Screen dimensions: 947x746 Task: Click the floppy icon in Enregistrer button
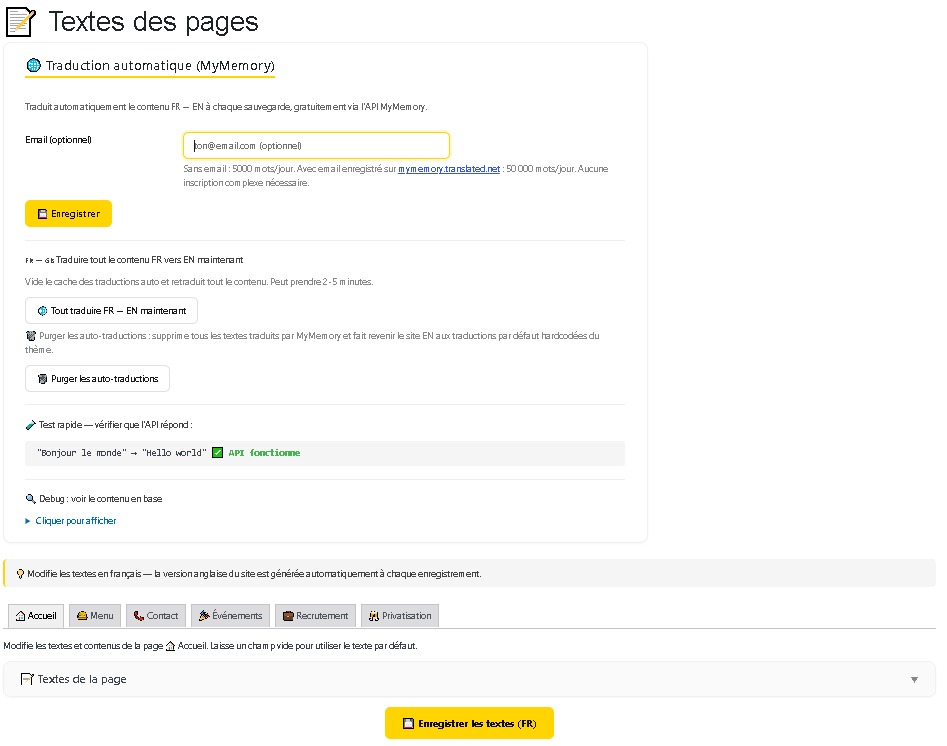click(x=42, y=214)
